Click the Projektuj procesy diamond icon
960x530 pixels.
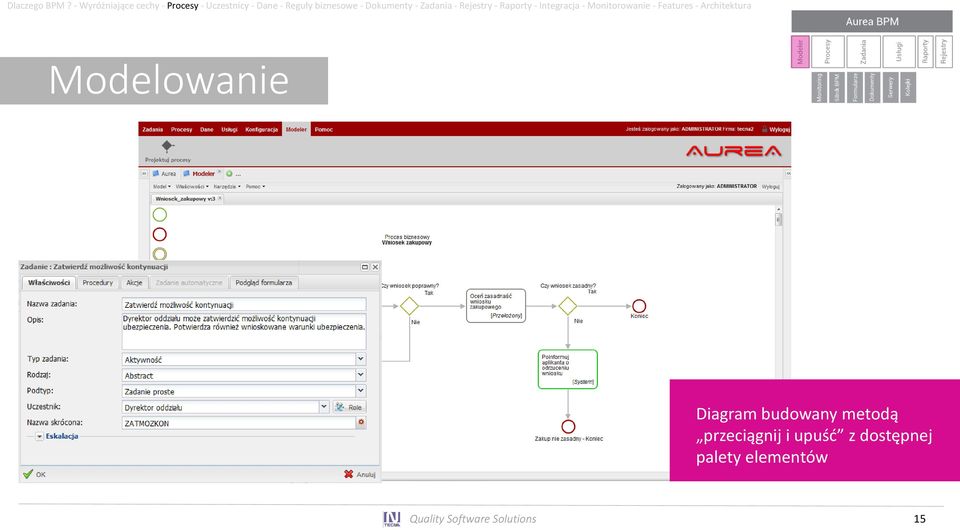point(167,146)
